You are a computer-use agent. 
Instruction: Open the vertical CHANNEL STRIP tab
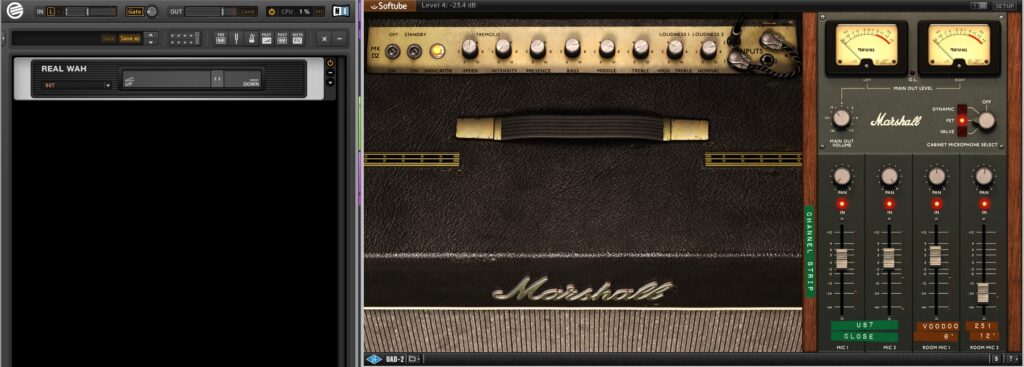(x=809, y=252)
